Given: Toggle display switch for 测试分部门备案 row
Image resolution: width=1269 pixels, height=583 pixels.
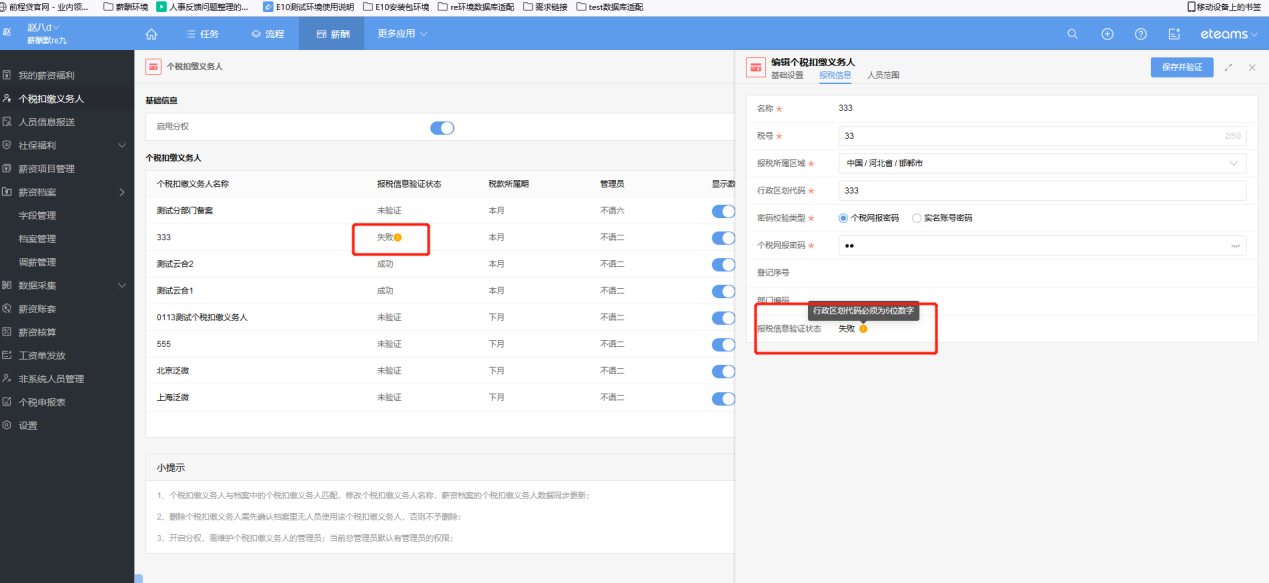Looking at the screenshot, I should (x=723, y=211).
